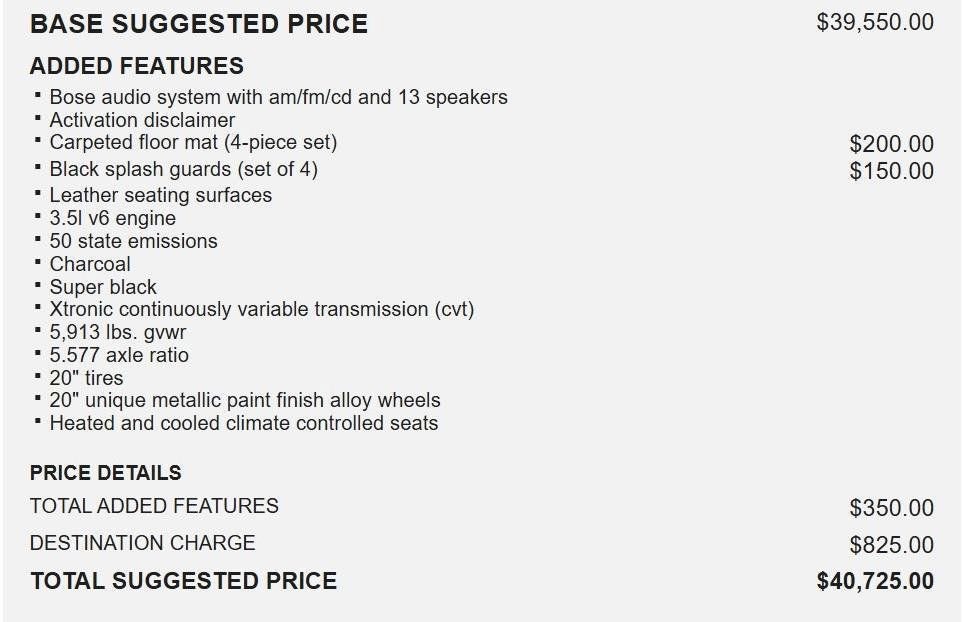The height and width of the screenshot is (622, 964).
Task: Click the Leather seating surfaces item
Action: [x=160, y=195]
